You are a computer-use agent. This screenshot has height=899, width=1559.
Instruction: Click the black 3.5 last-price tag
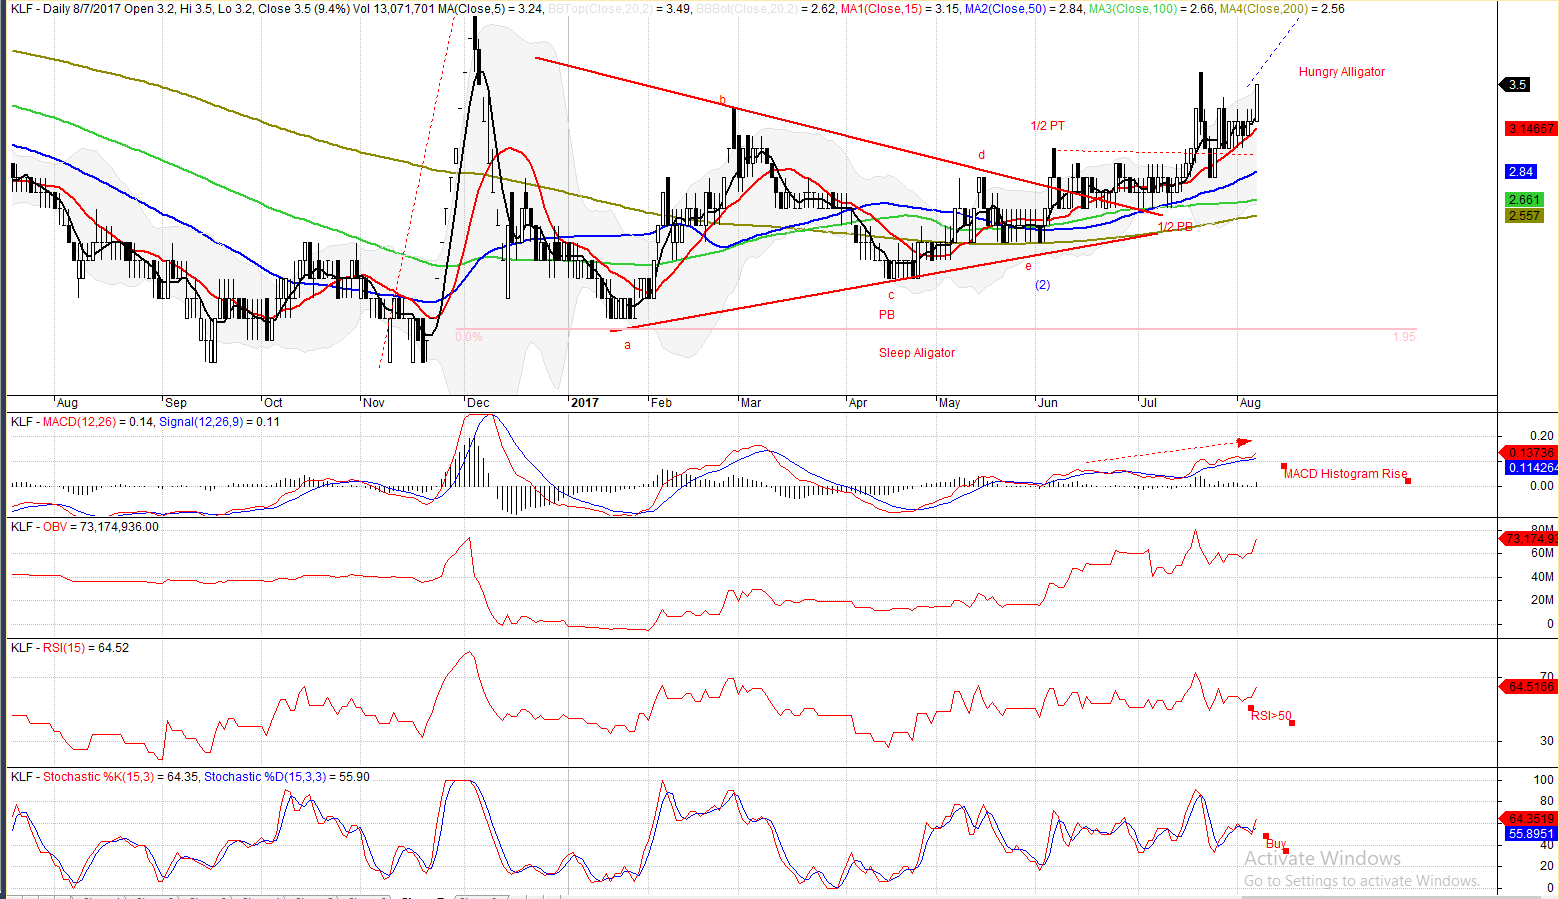[x=1517, y=85]
